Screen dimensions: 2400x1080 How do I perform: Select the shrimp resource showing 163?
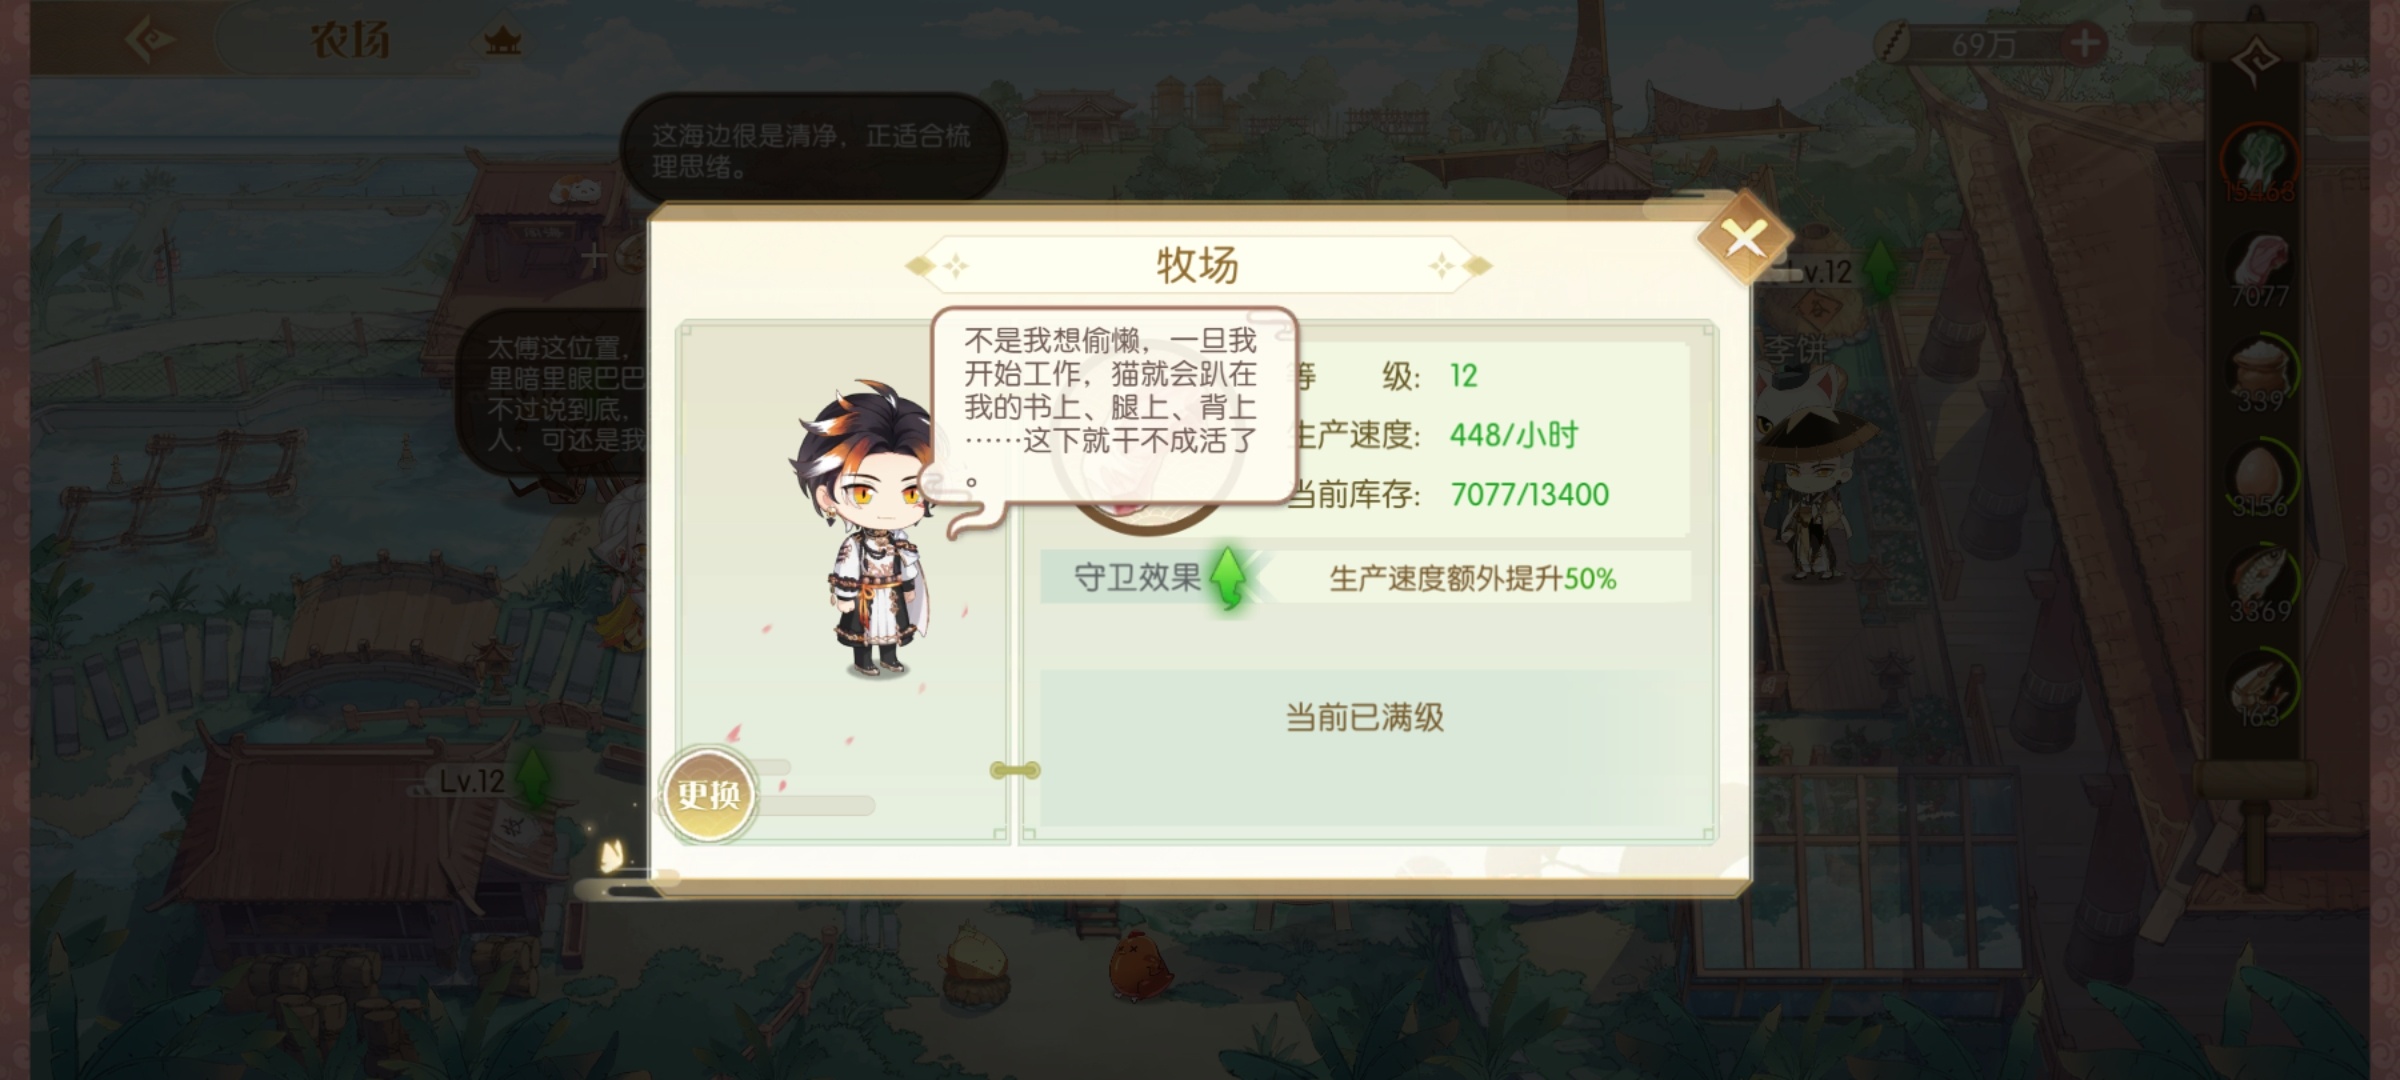(x=2261, y=690)
